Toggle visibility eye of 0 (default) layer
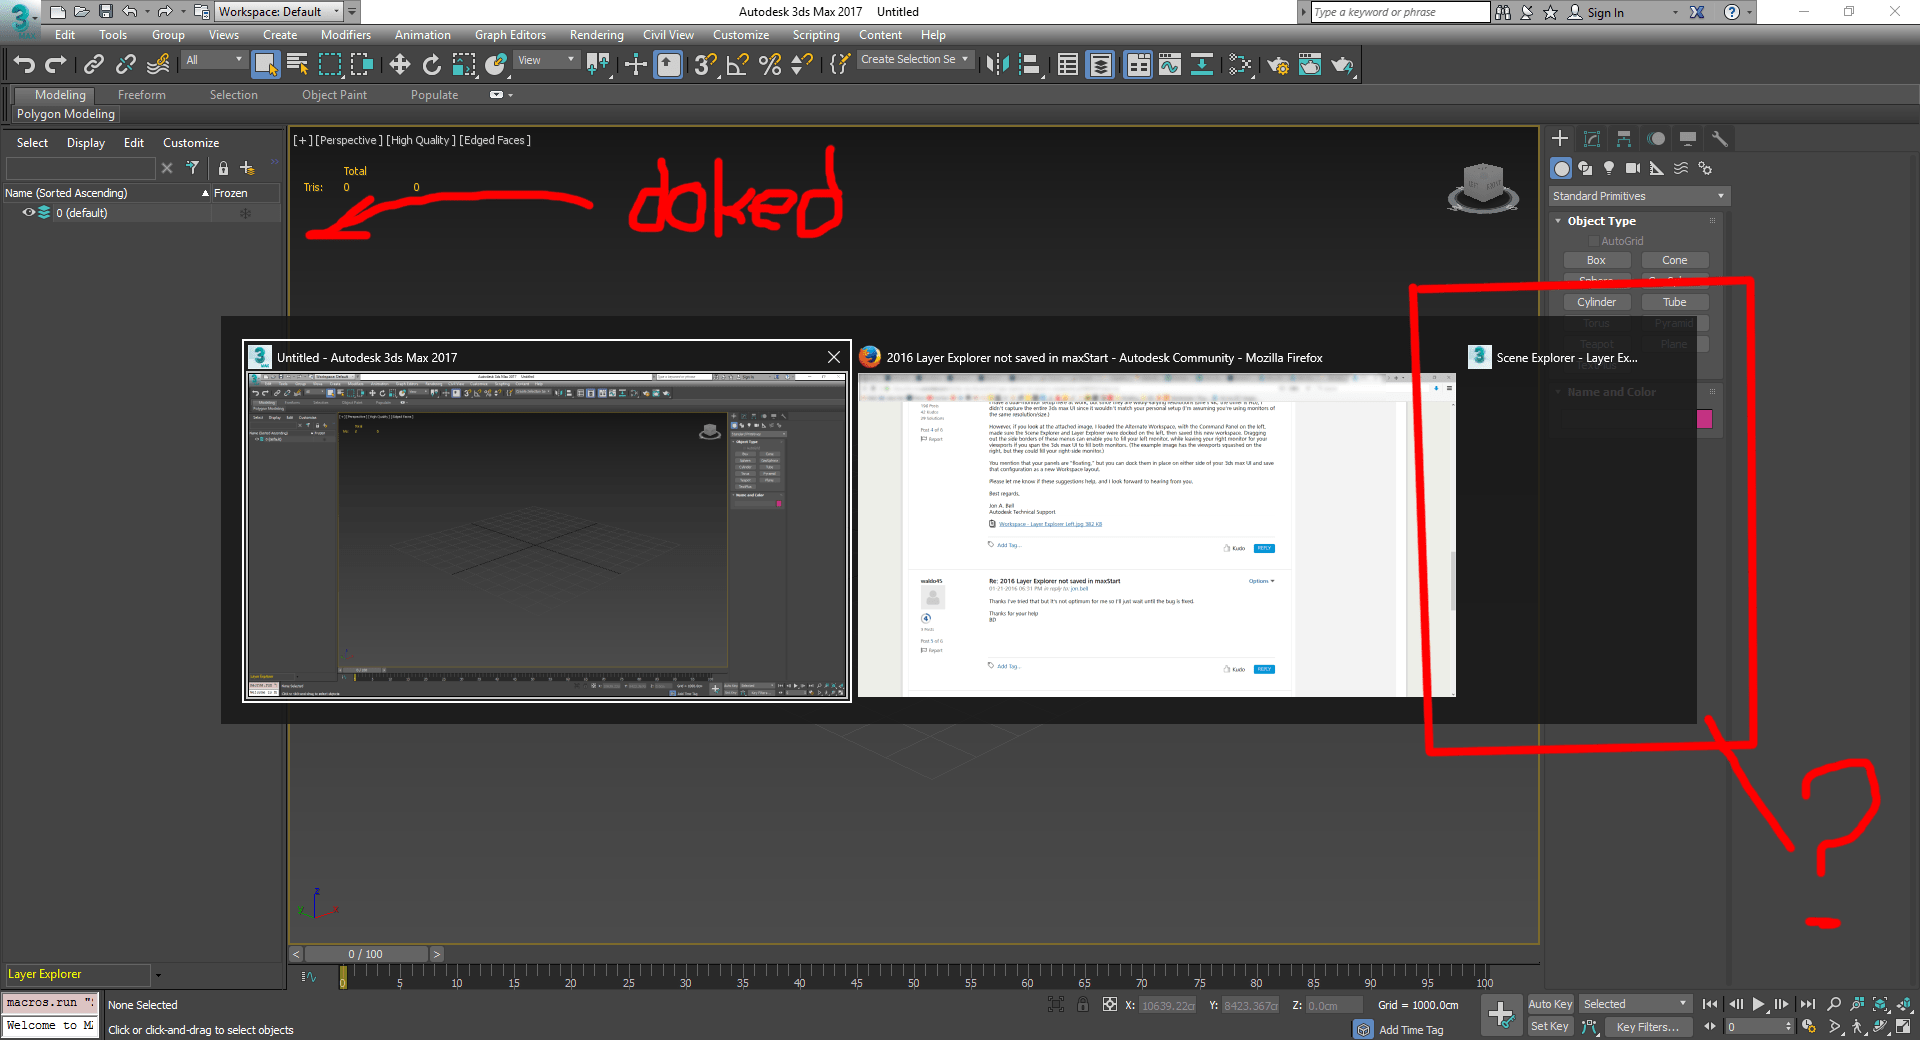 29,213
